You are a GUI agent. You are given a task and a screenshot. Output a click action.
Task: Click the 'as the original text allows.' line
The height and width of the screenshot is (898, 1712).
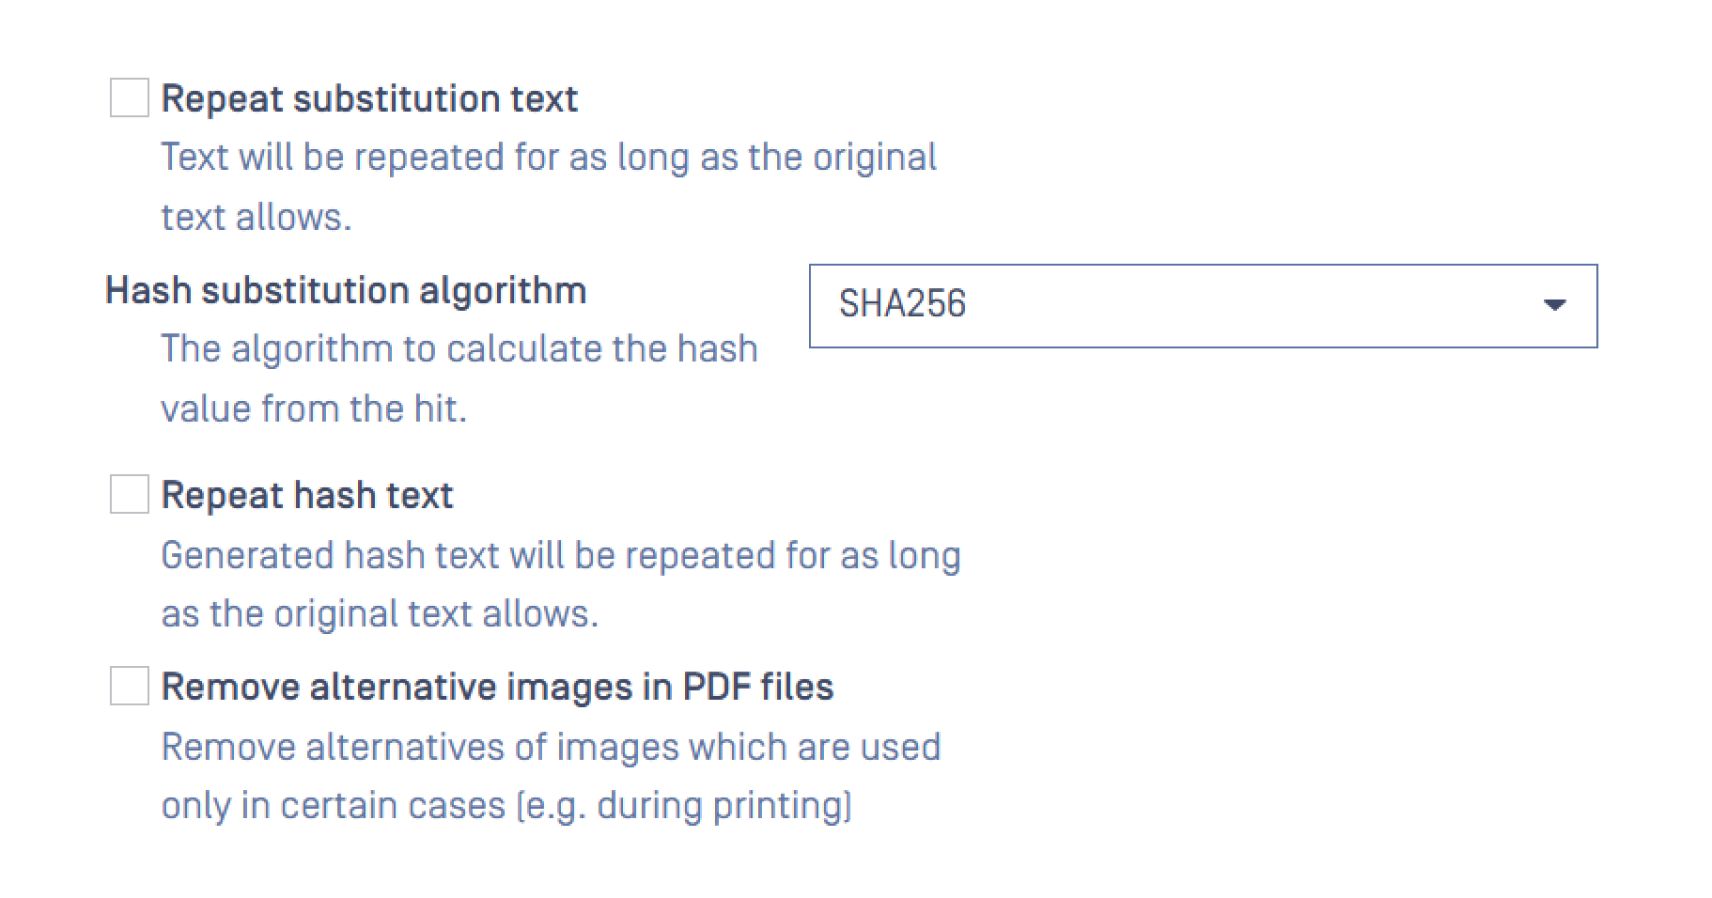379,613
